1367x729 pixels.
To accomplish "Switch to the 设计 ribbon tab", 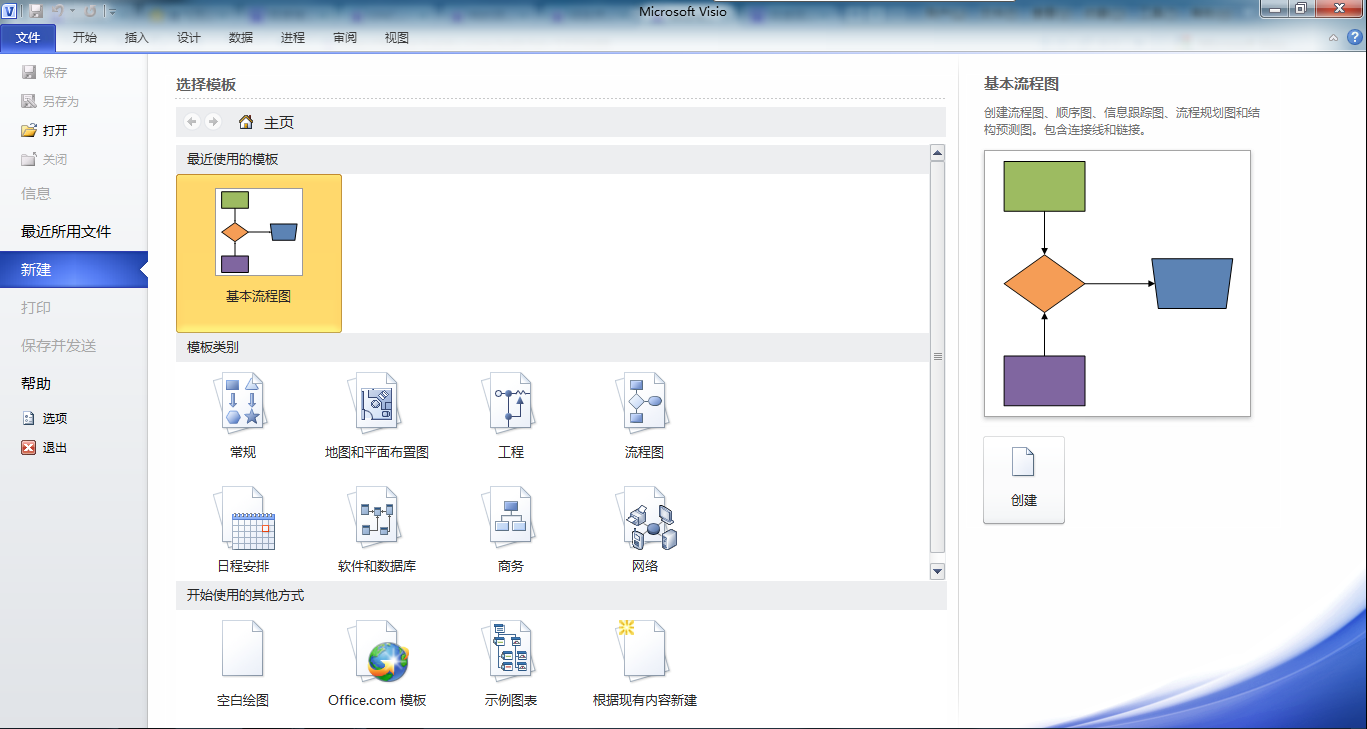I will click(x=189, y=38).
